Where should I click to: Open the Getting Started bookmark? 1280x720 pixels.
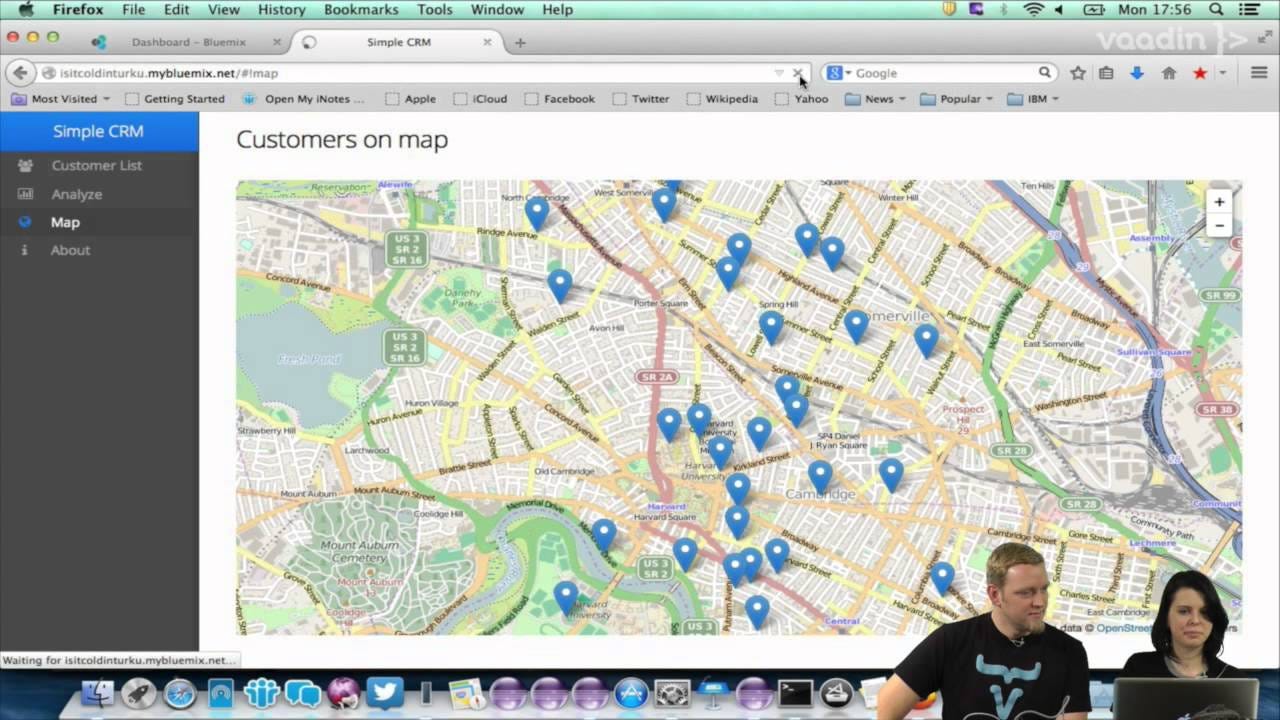pos(174,99)
